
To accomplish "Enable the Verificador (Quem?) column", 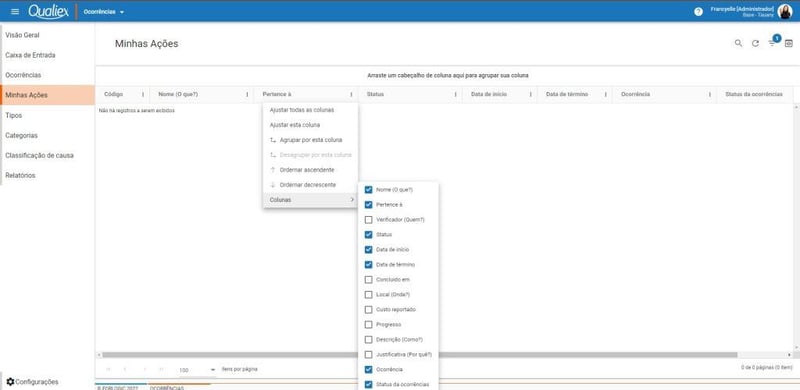I will tap(368, 220).
